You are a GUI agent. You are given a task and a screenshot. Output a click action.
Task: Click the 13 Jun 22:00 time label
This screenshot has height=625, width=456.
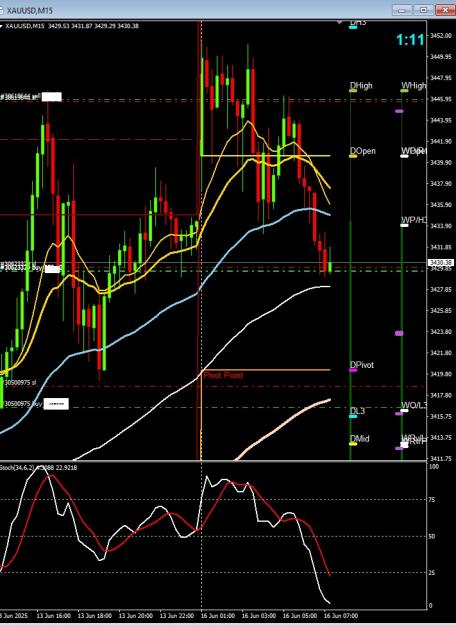pos(177,616)
